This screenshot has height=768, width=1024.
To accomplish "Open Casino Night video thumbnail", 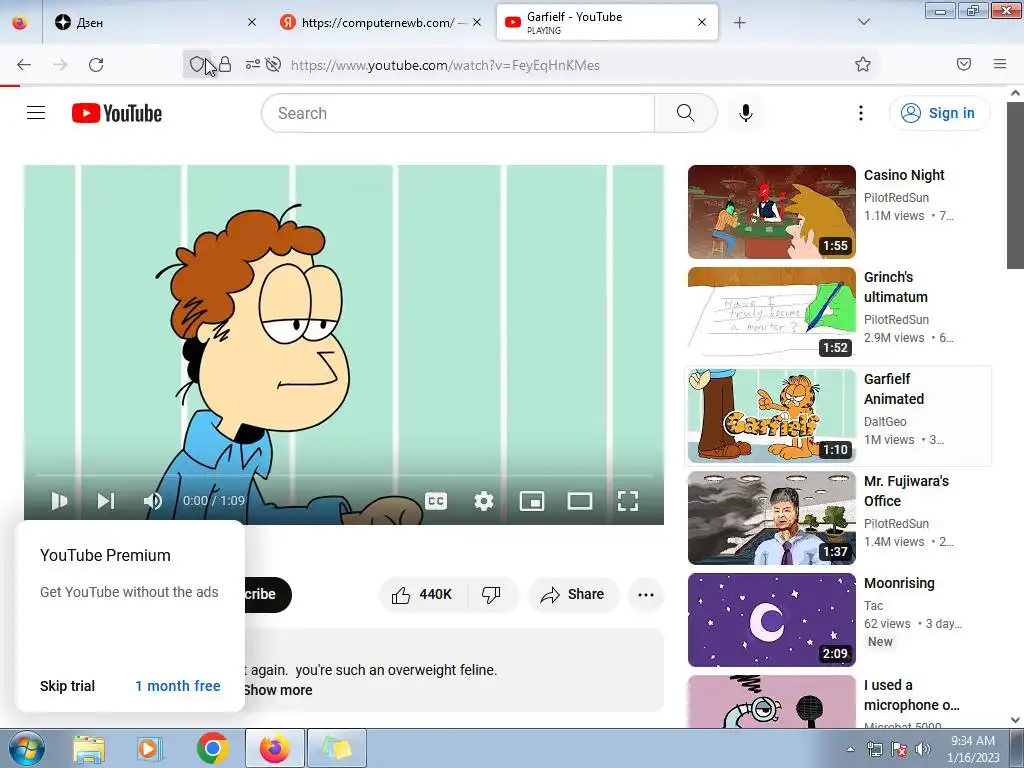I will (771, 212).
